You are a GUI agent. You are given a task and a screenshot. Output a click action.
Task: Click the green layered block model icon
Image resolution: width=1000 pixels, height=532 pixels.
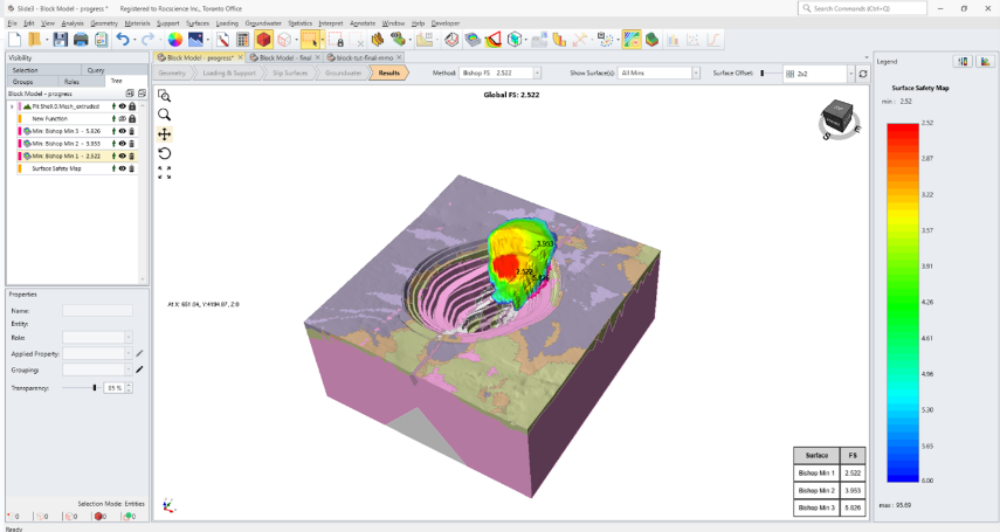point(652,40)
